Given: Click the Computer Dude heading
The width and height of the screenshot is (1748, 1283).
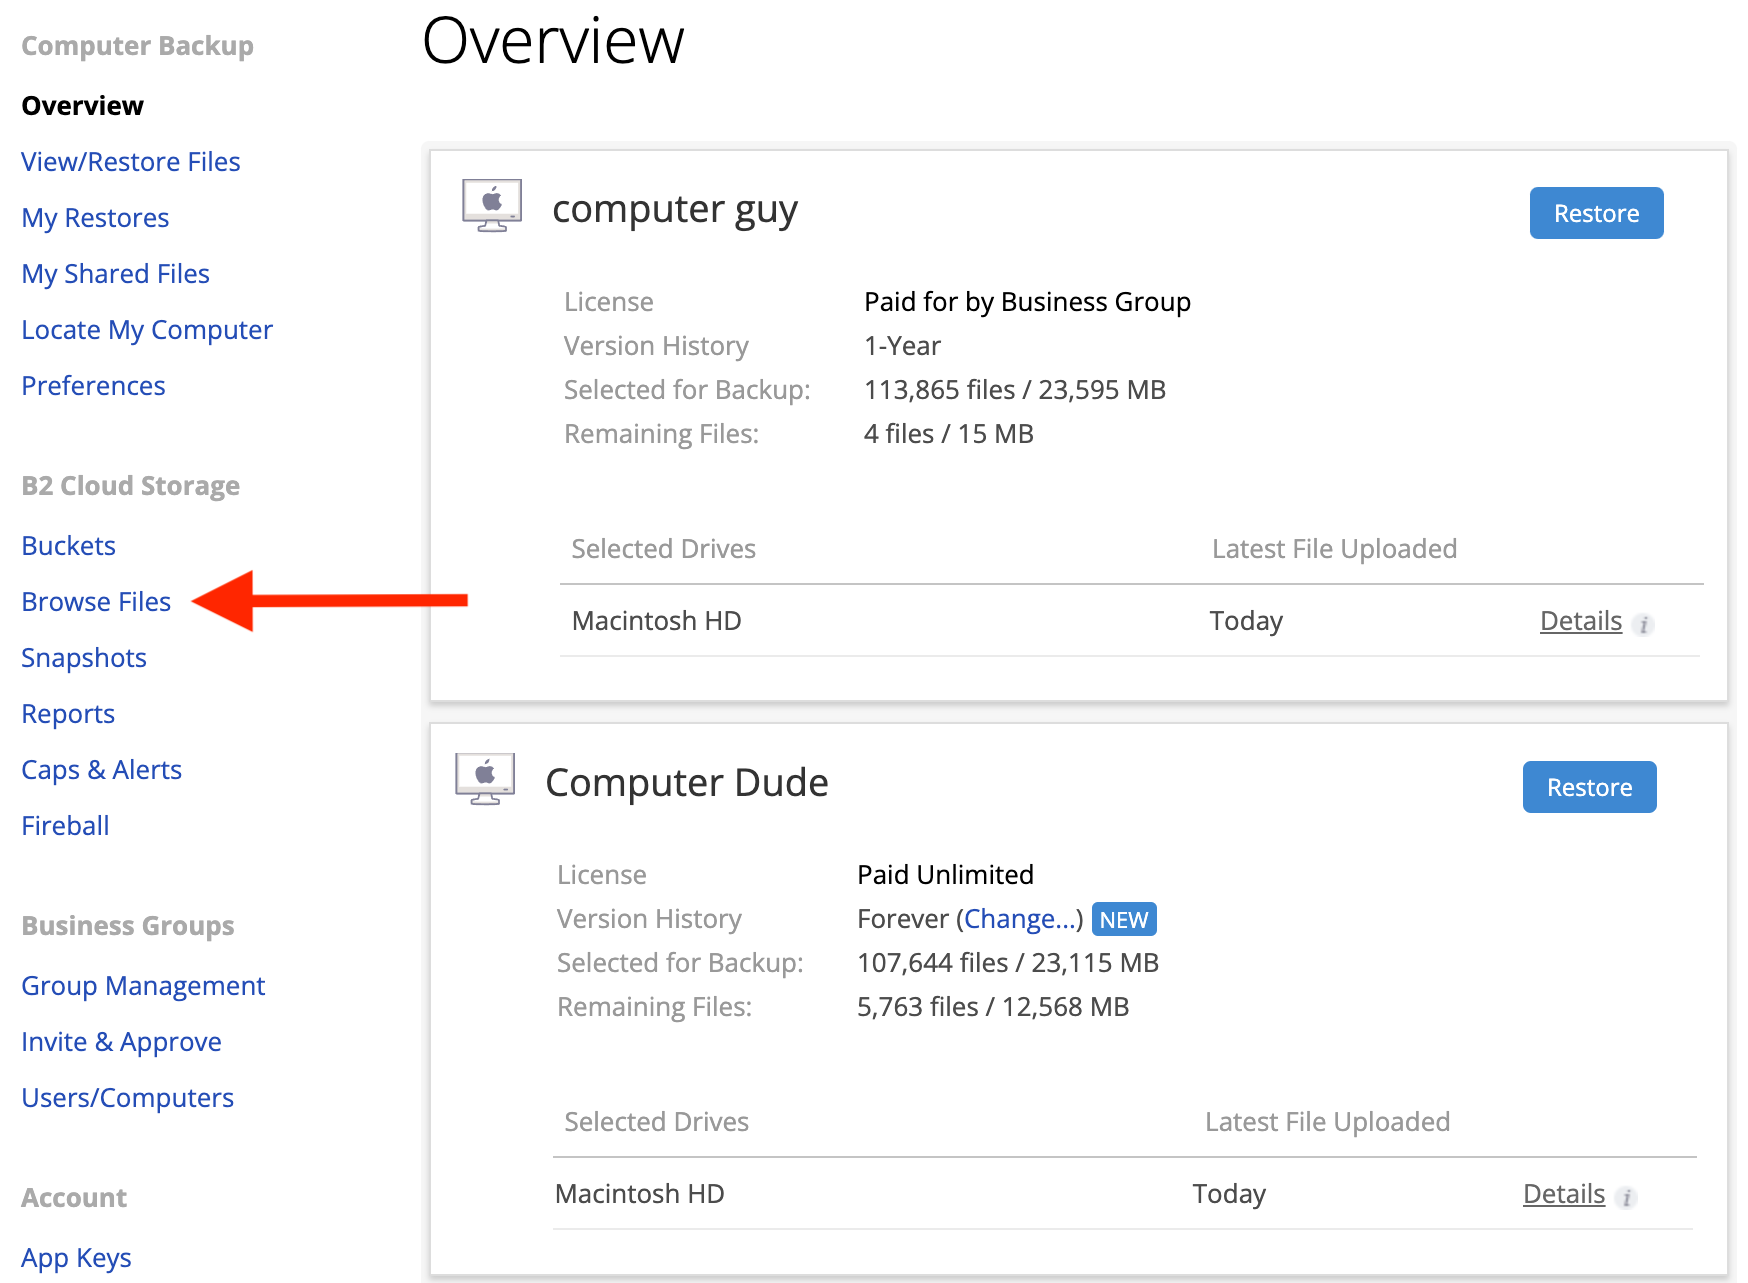Looking at the screenshot, I should point(687,783).
